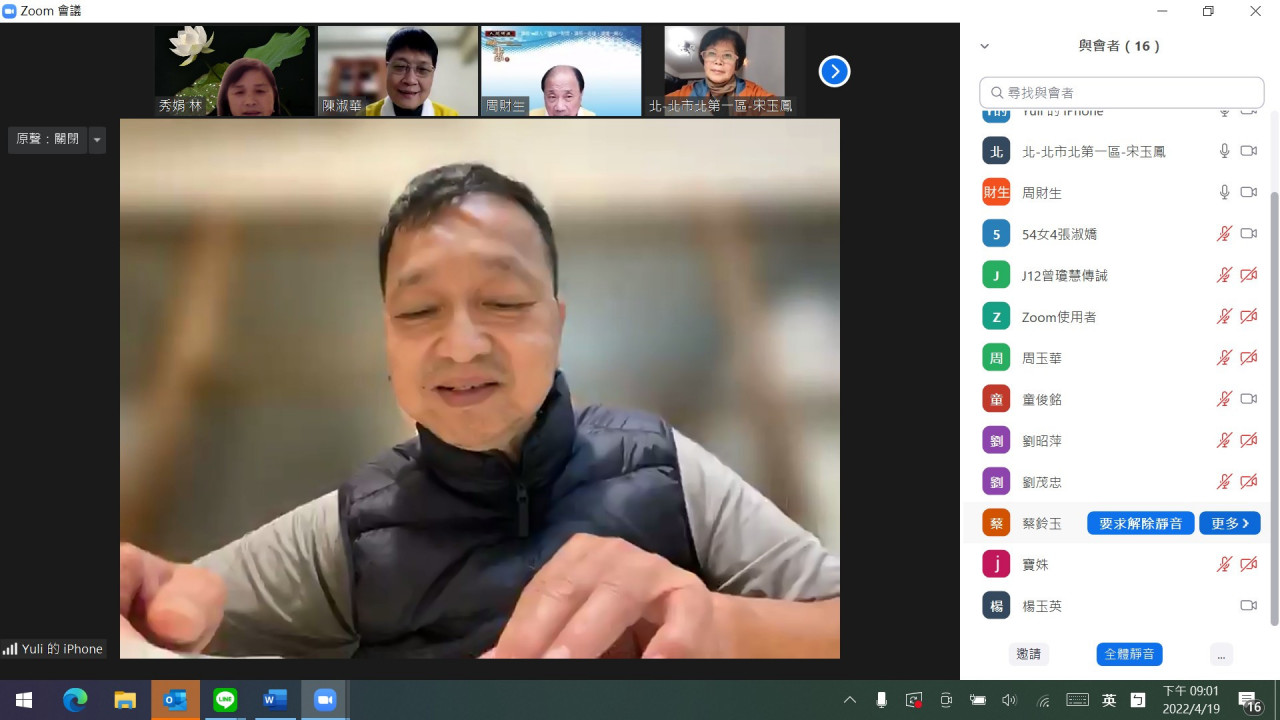Open LINE app from taskbar
1280x720 pixels.
[225, 700]
